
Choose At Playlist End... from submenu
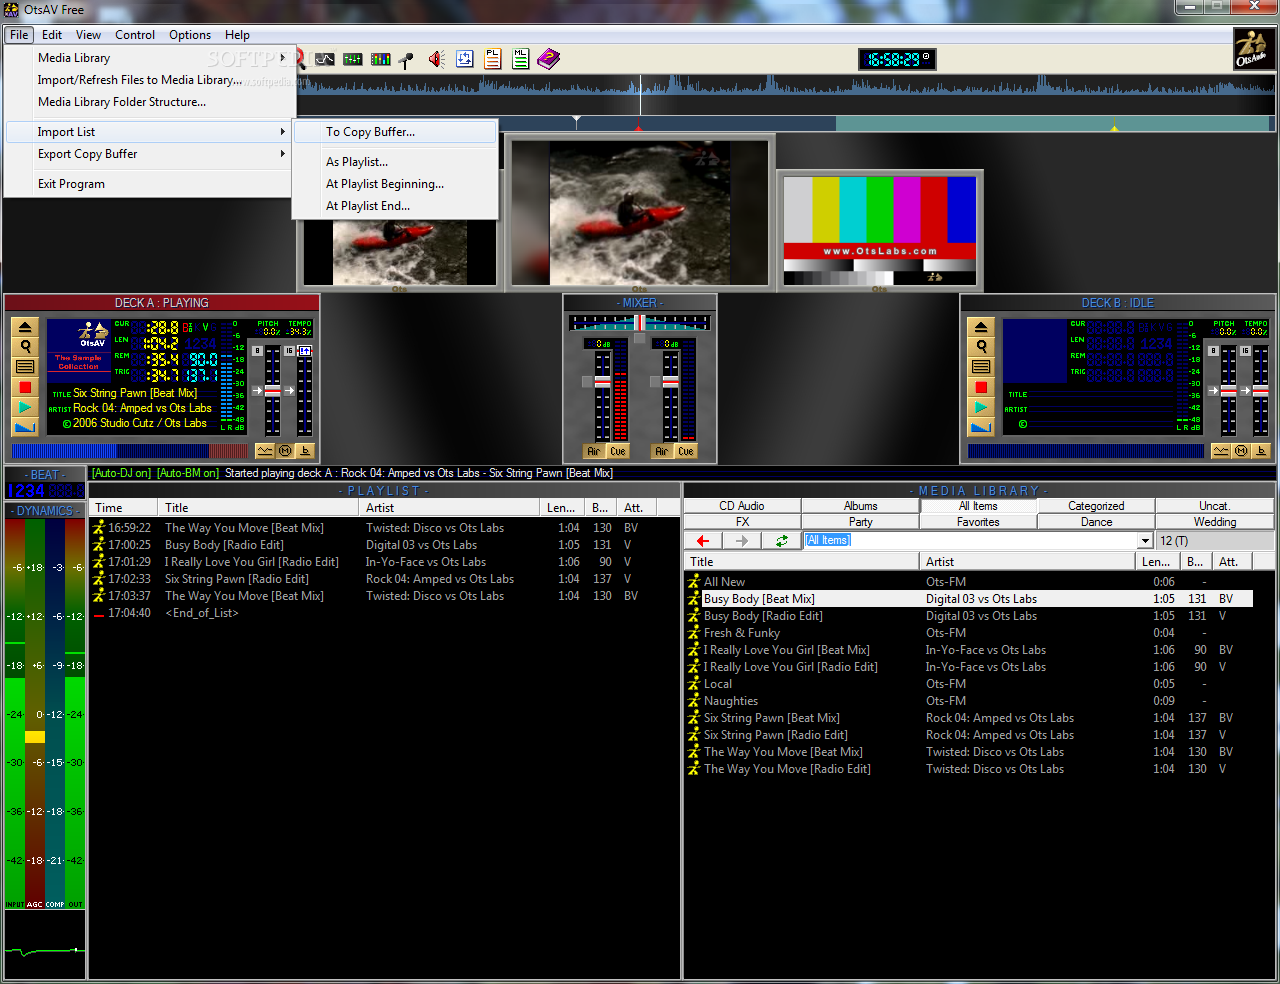[x=395, y=206]
